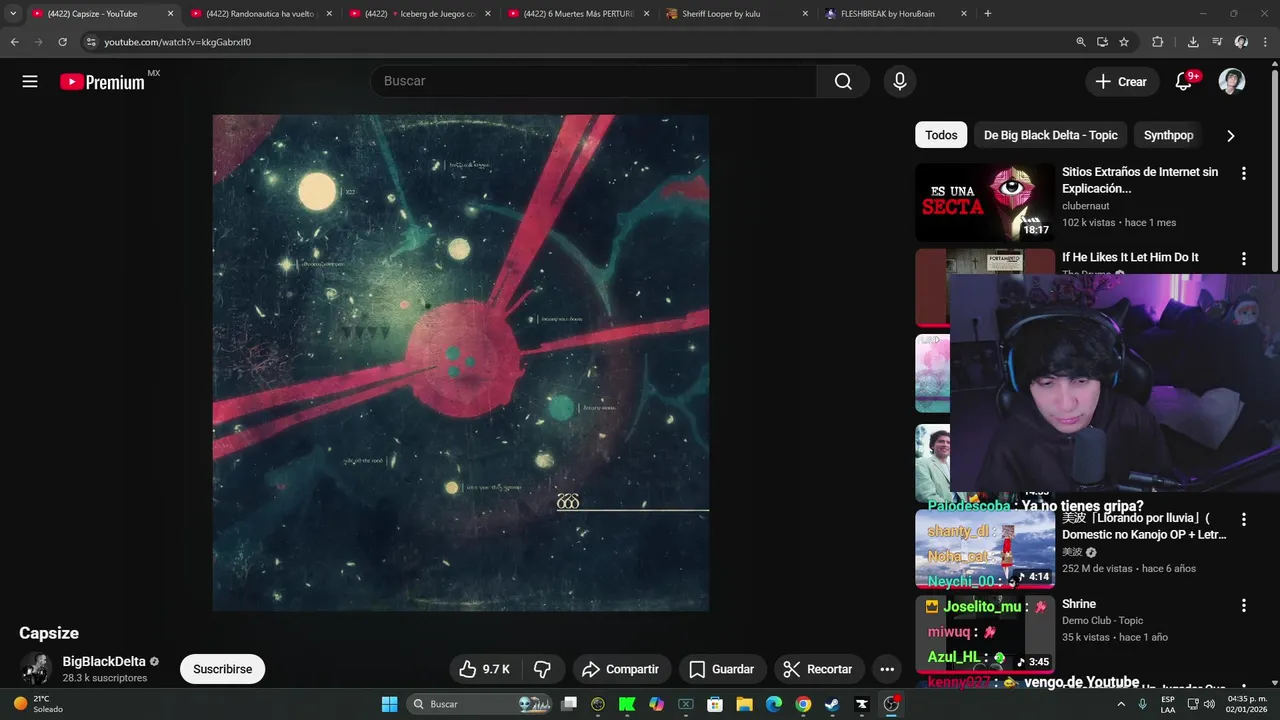
Task: Open the Chrome three-dot menu
Action: [x=1265, y=42]
